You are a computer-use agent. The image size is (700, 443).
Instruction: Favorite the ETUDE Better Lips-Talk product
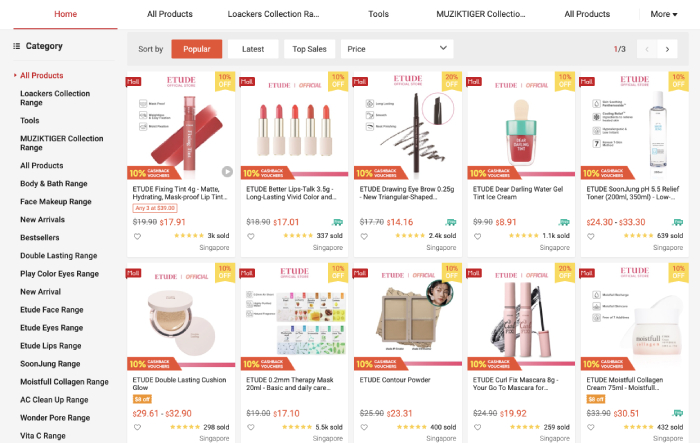click(x=251, y=236)
